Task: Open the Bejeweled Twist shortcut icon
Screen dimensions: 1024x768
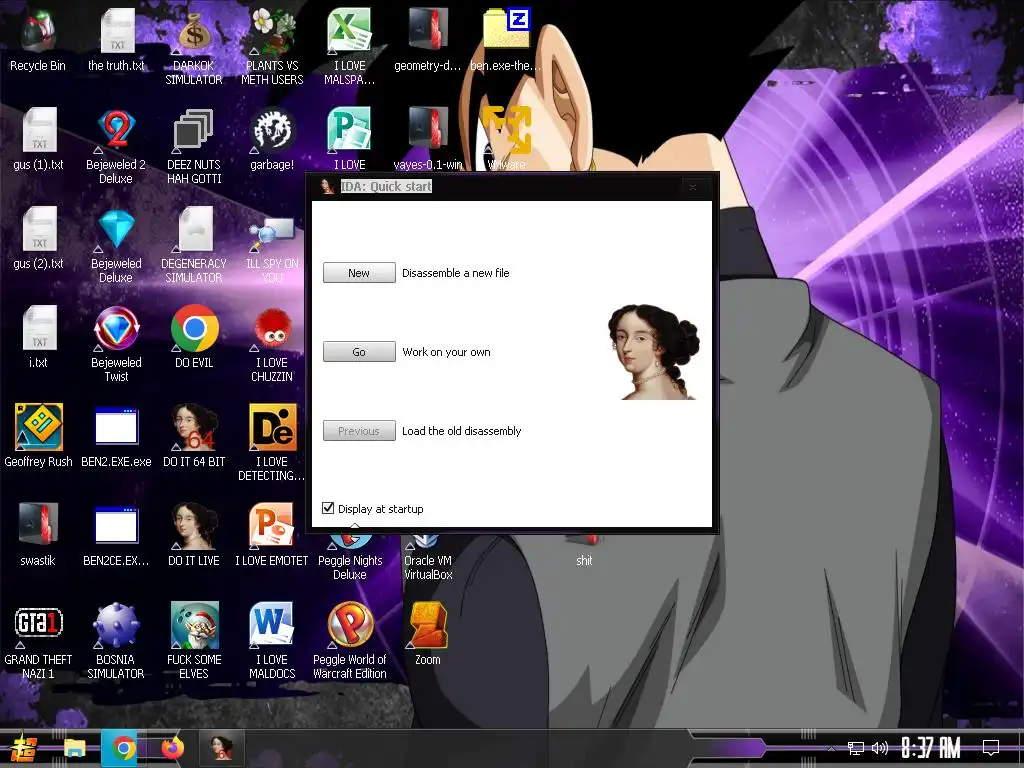Action: click(116, 328)
